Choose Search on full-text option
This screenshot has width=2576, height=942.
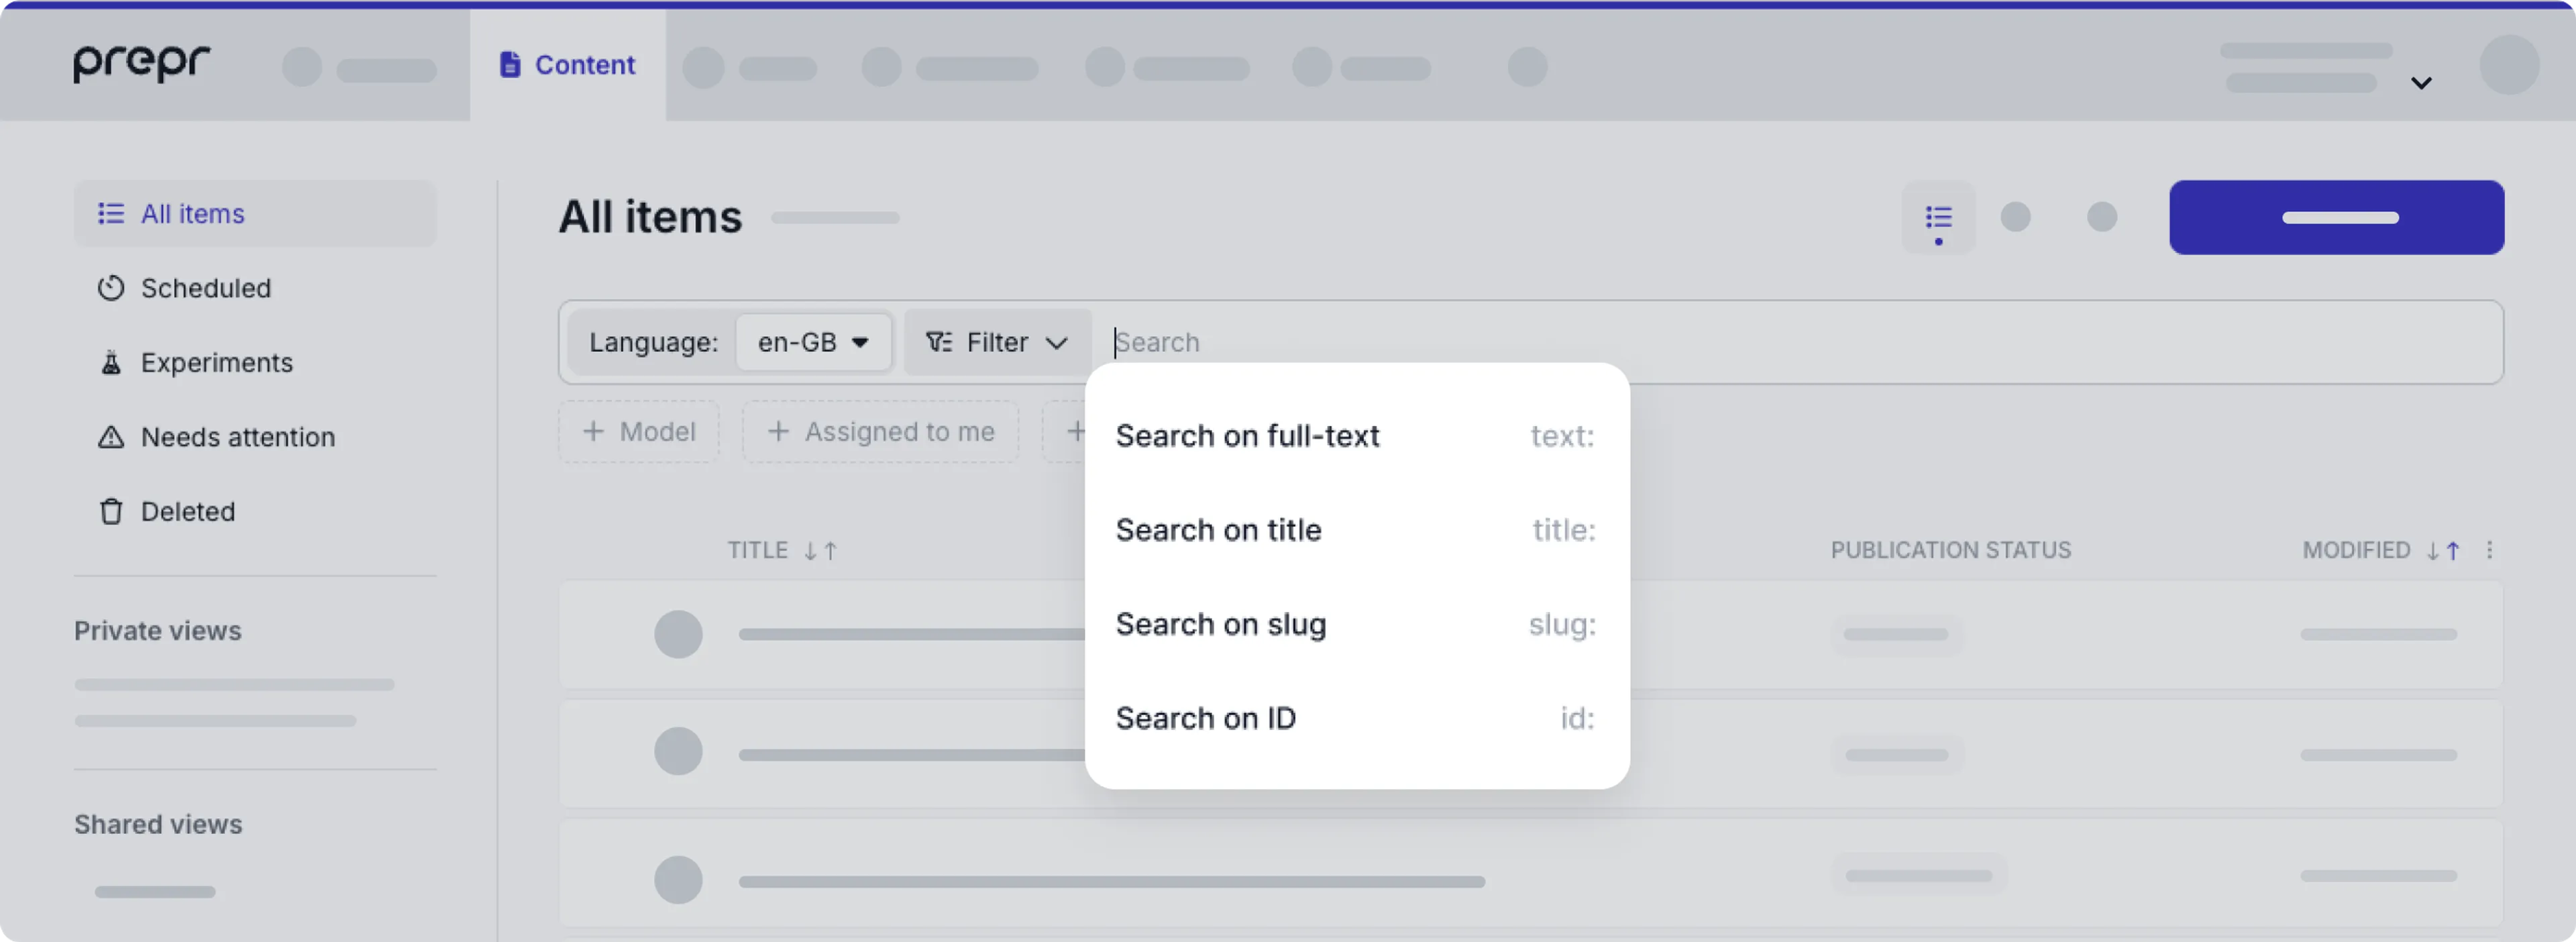coord(1356,436)
